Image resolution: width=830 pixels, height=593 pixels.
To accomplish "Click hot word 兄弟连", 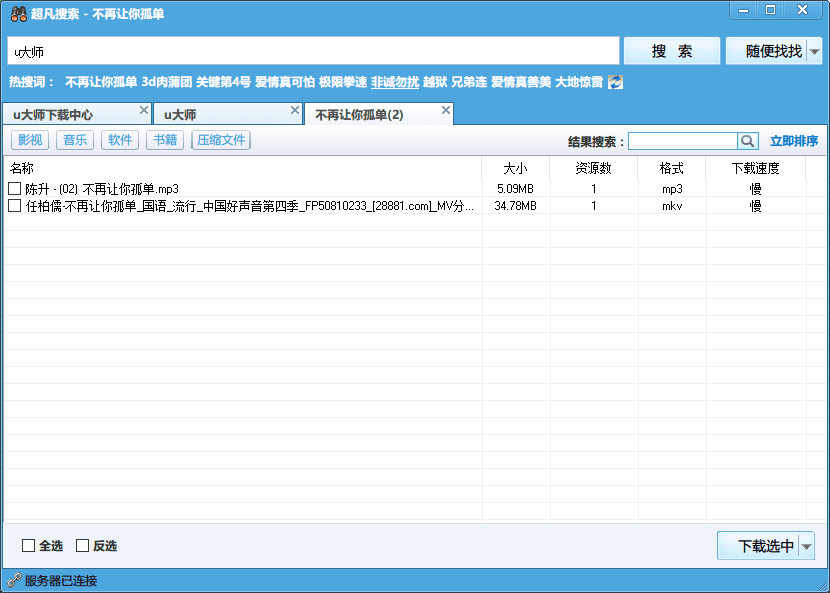I will (x=468, y=82).
